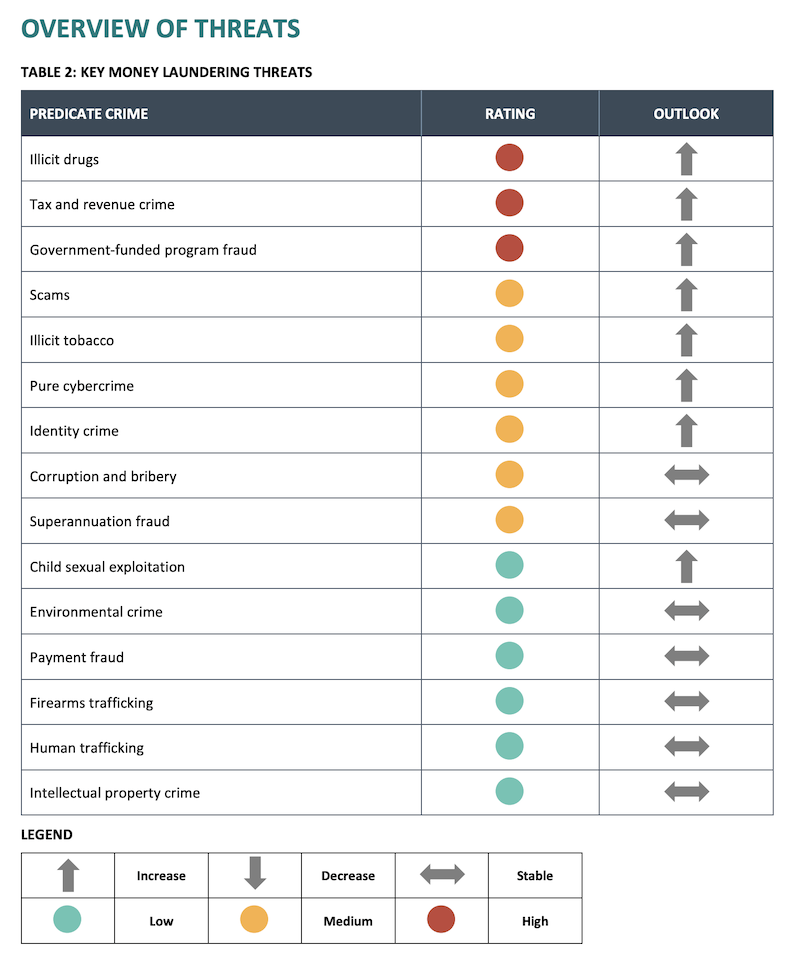Click the legend's Increase up arrow icon
800x967 pixels.
point(68,875)
